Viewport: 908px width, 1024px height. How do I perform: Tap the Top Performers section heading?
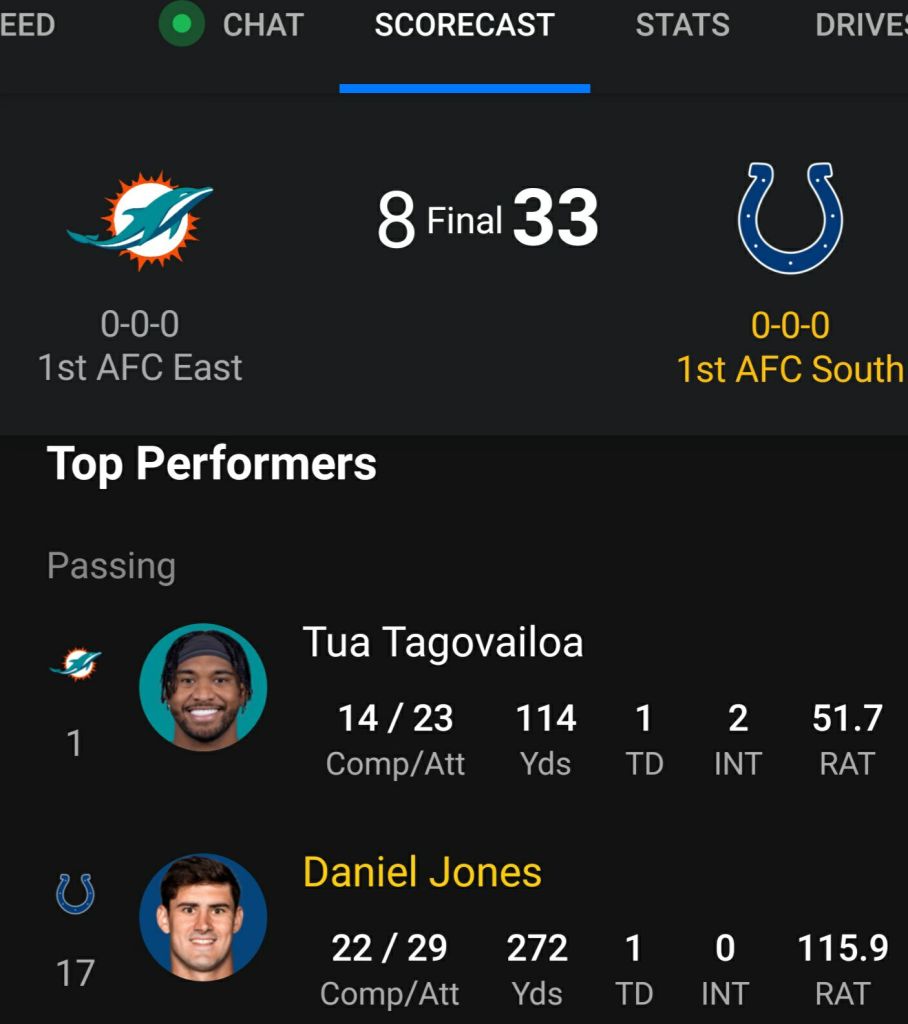[x=212, y=464]
